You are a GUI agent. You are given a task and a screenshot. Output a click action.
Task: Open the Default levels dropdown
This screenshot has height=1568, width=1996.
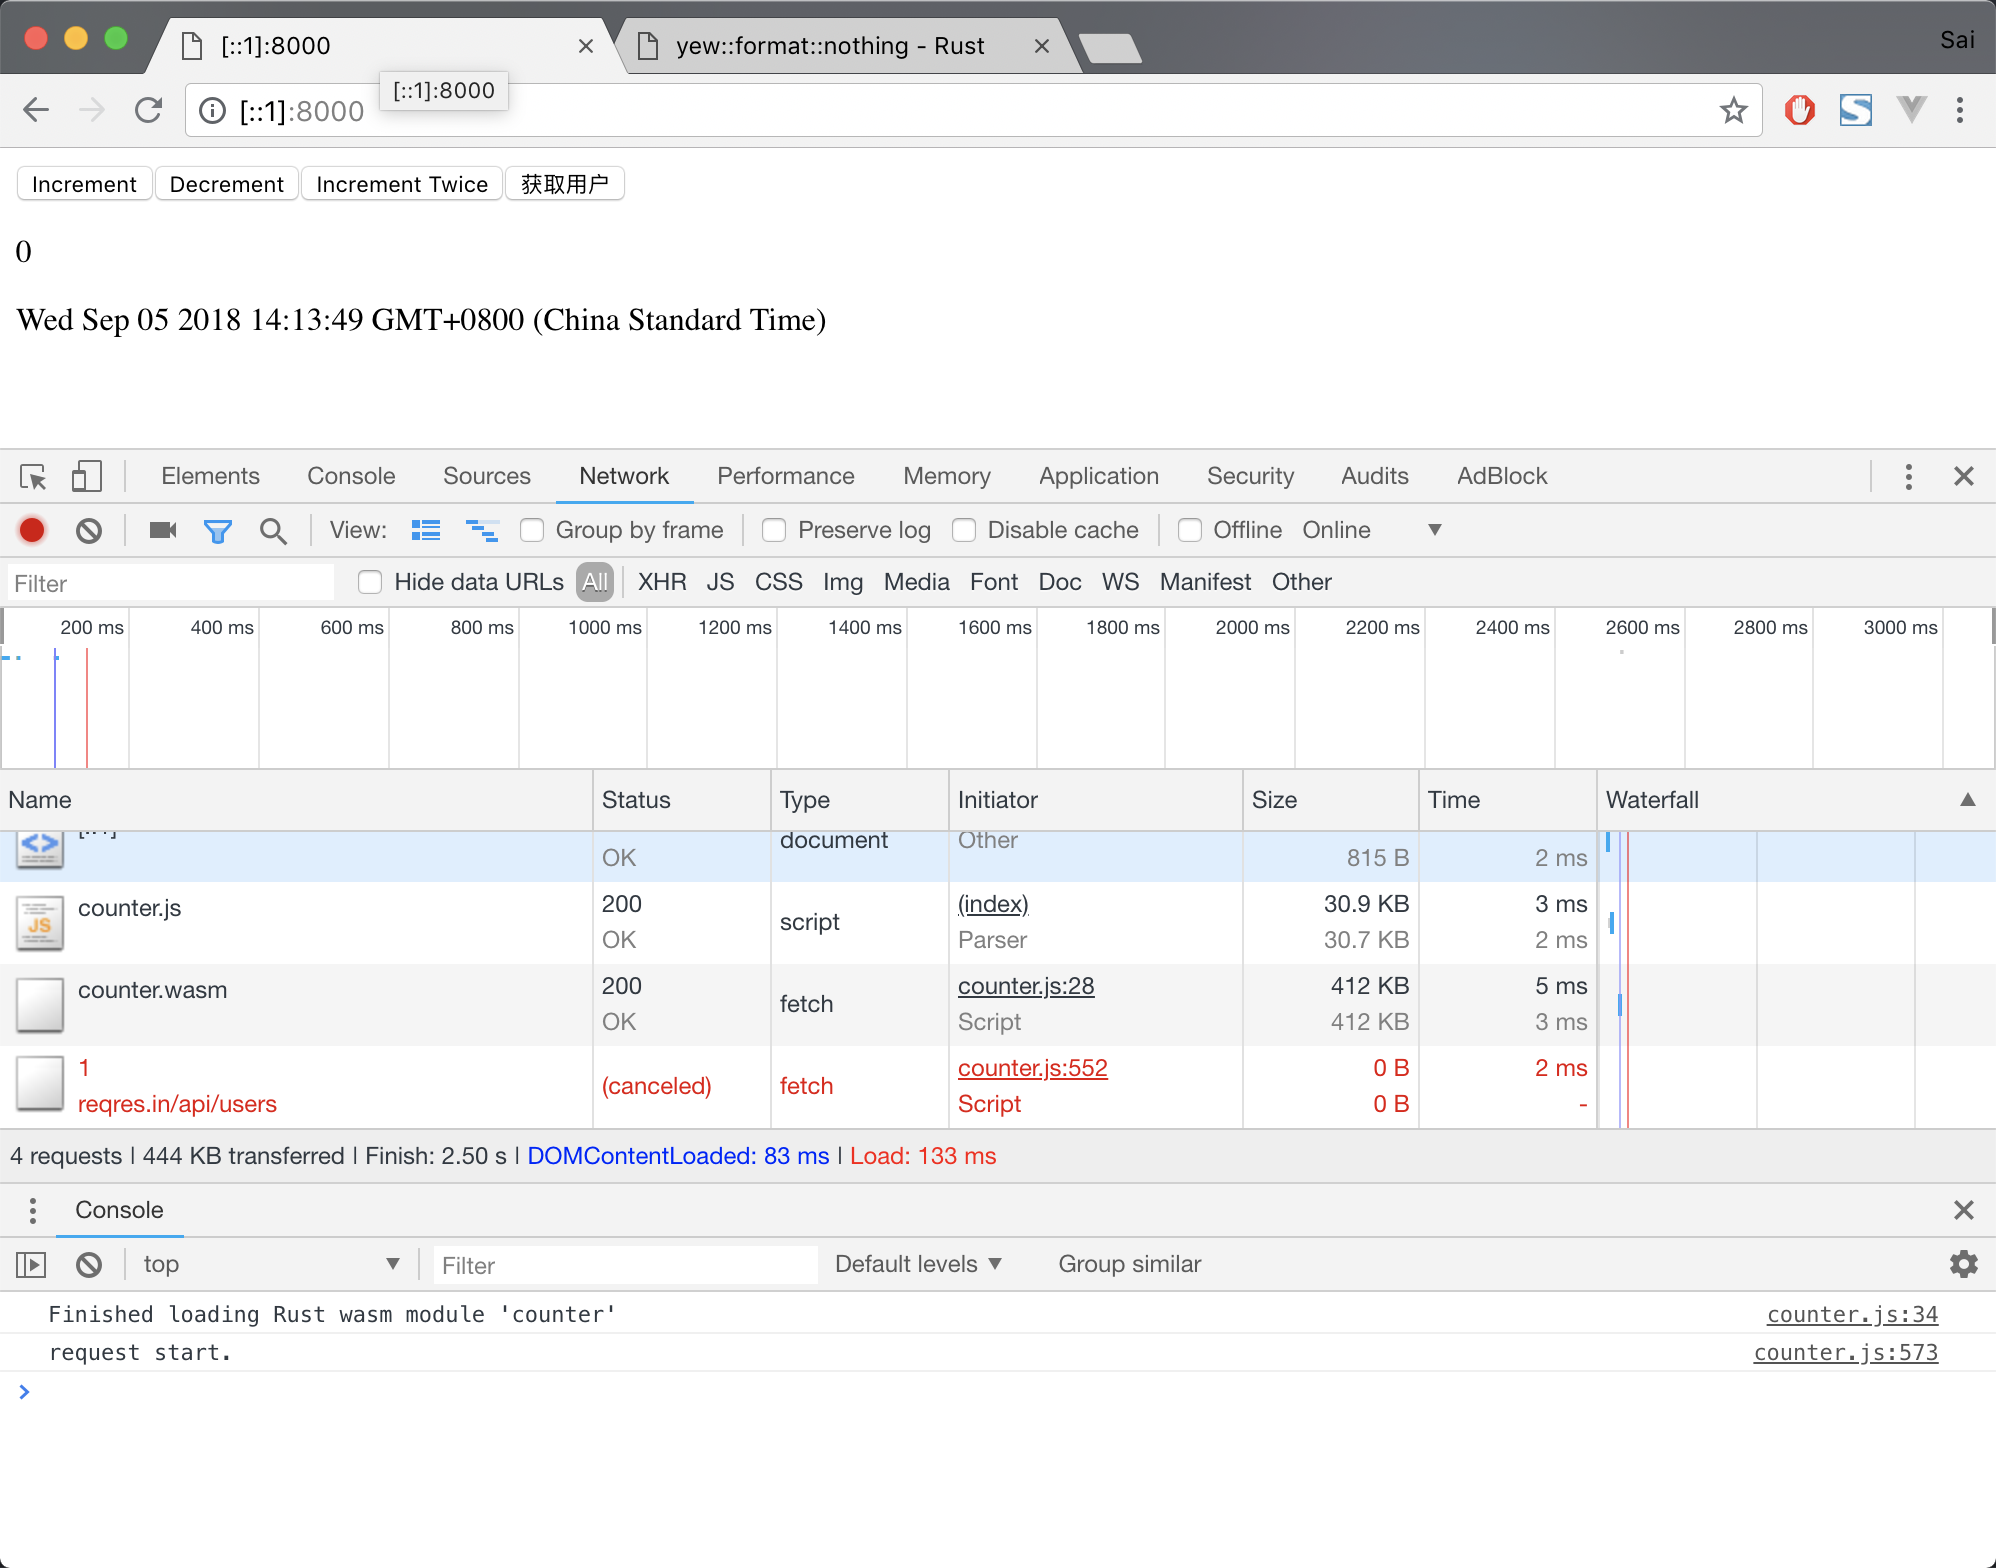[917, 1264]
